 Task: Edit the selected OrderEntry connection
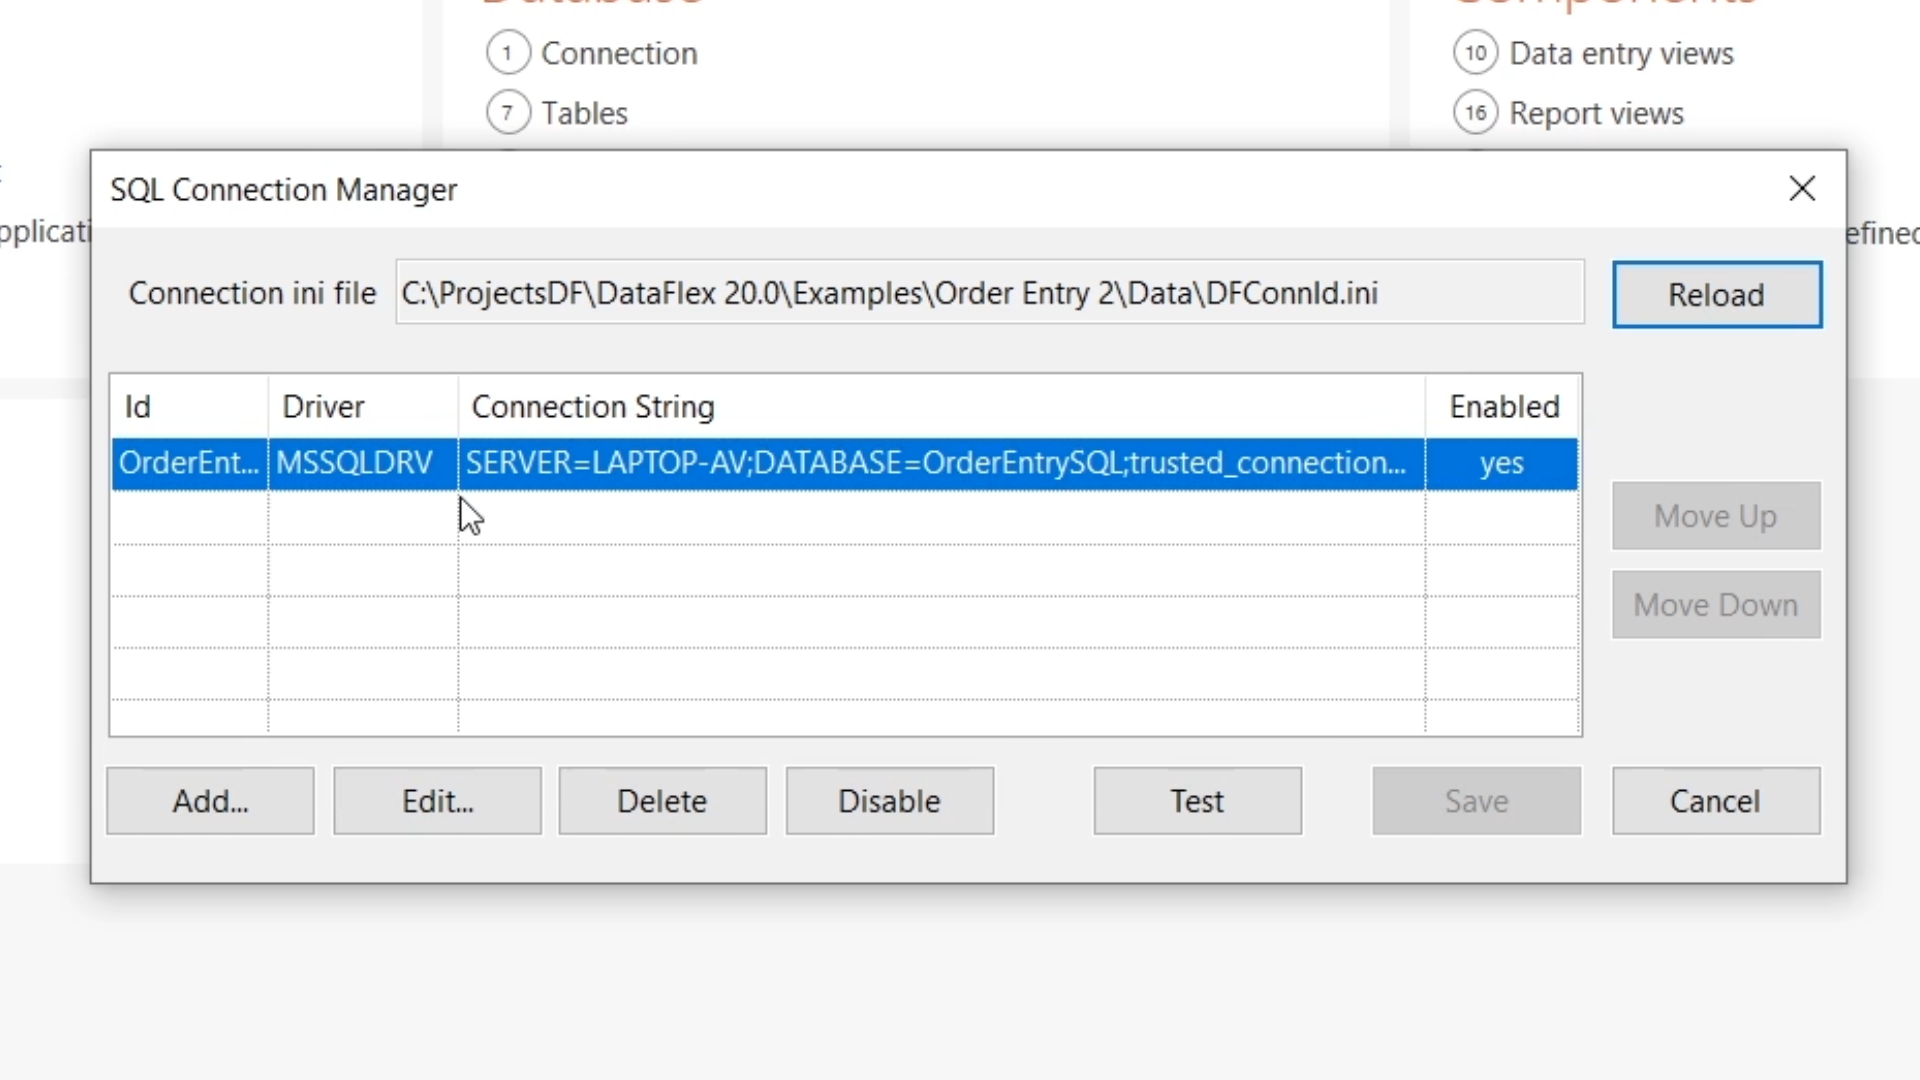437,801
